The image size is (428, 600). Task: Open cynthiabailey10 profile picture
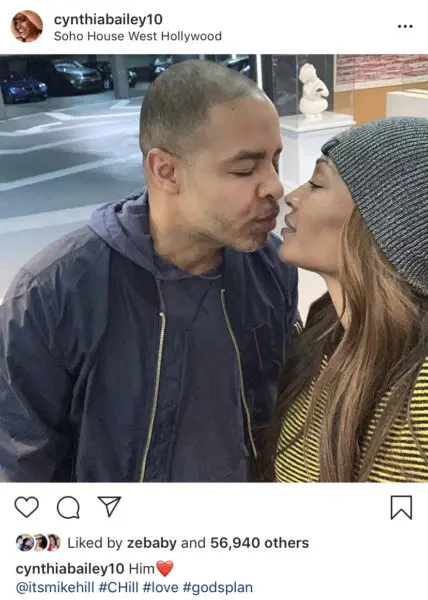point(27,26)
